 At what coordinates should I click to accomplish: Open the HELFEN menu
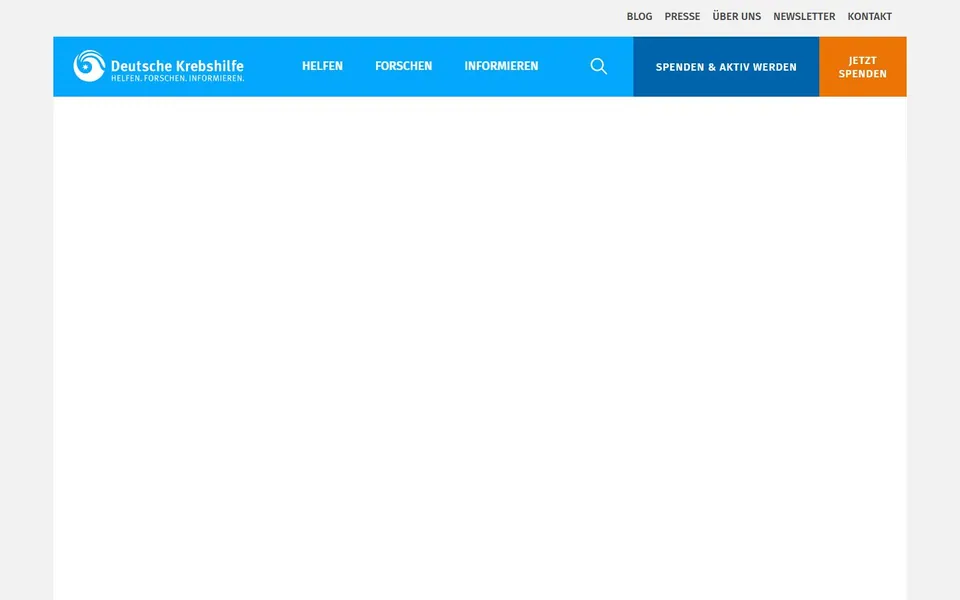pyautogui.click(x=322, y=66)
